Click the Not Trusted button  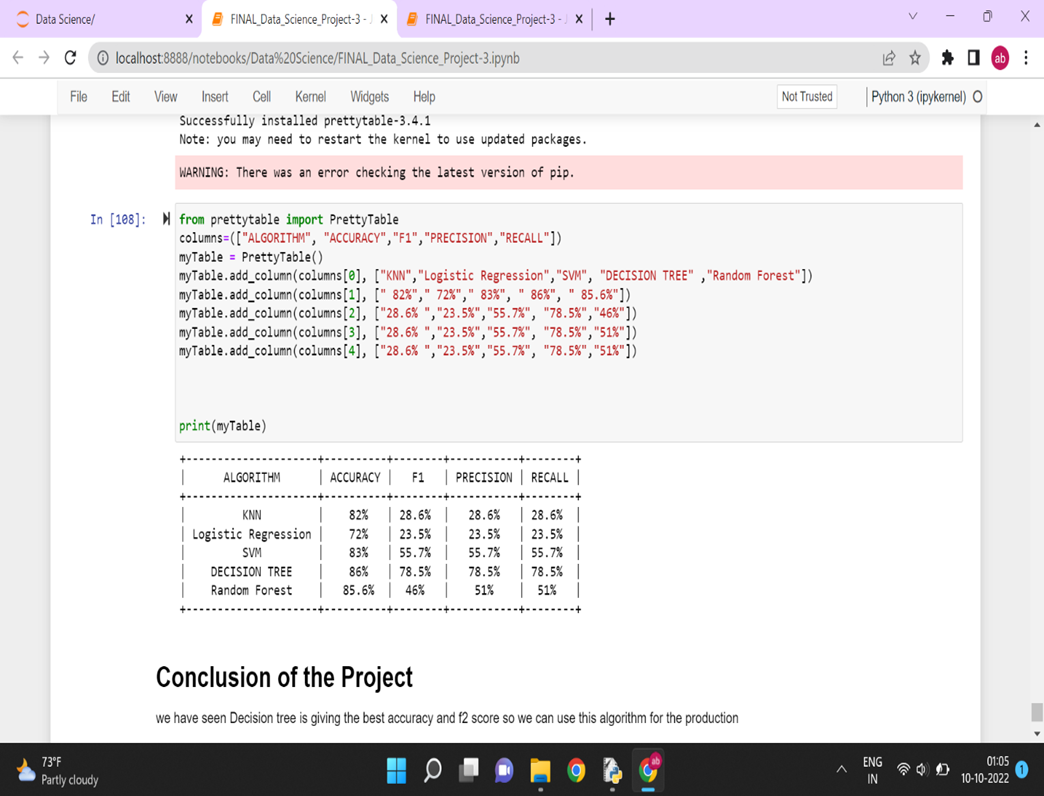click(x=806, y=96)
